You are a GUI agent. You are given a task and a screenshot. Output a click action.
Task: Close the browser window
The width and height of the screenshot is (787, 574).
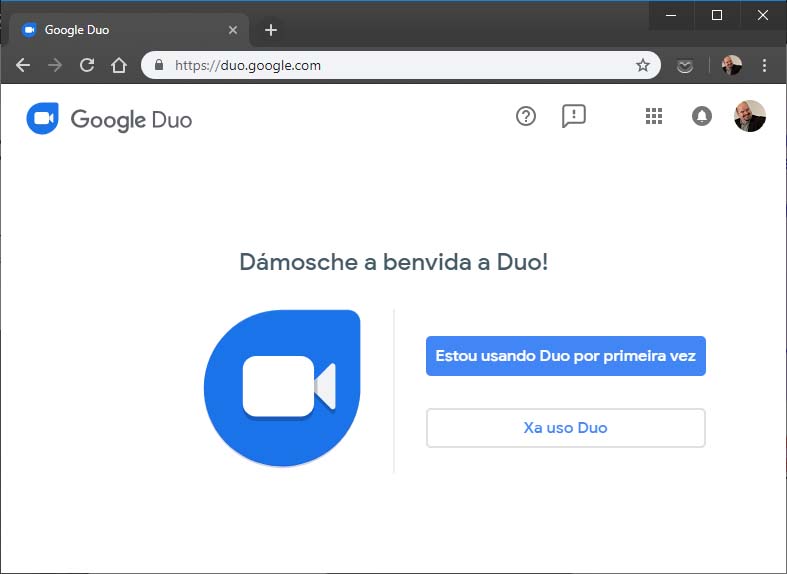coord(763,15)
